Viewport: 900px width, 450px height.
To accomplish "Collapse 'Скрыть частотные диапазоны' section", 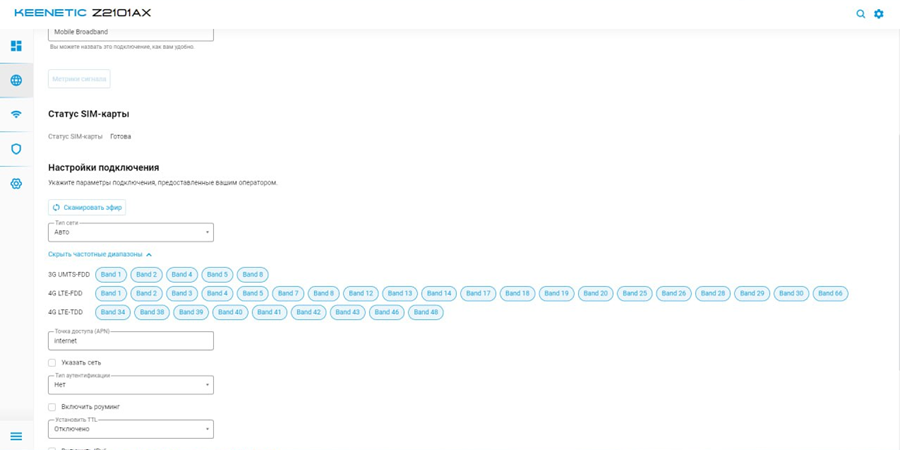I will tap(100, 255).
